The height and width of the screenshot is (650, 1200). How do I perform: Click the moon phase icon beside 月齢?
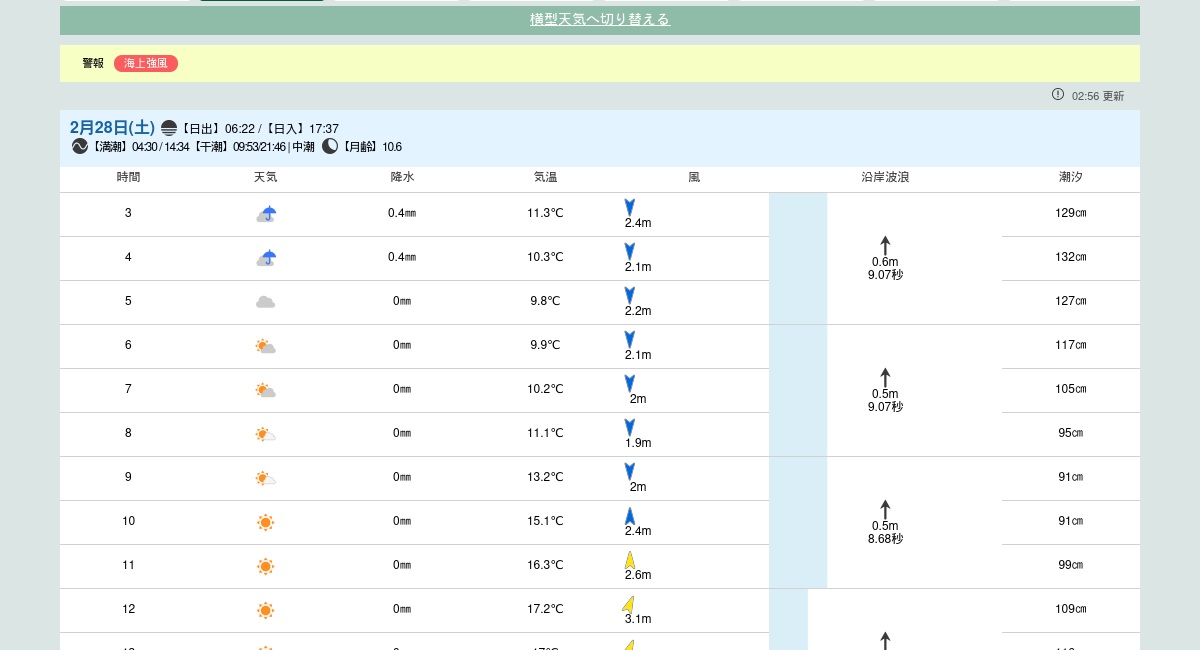click(x=330, y=146)
